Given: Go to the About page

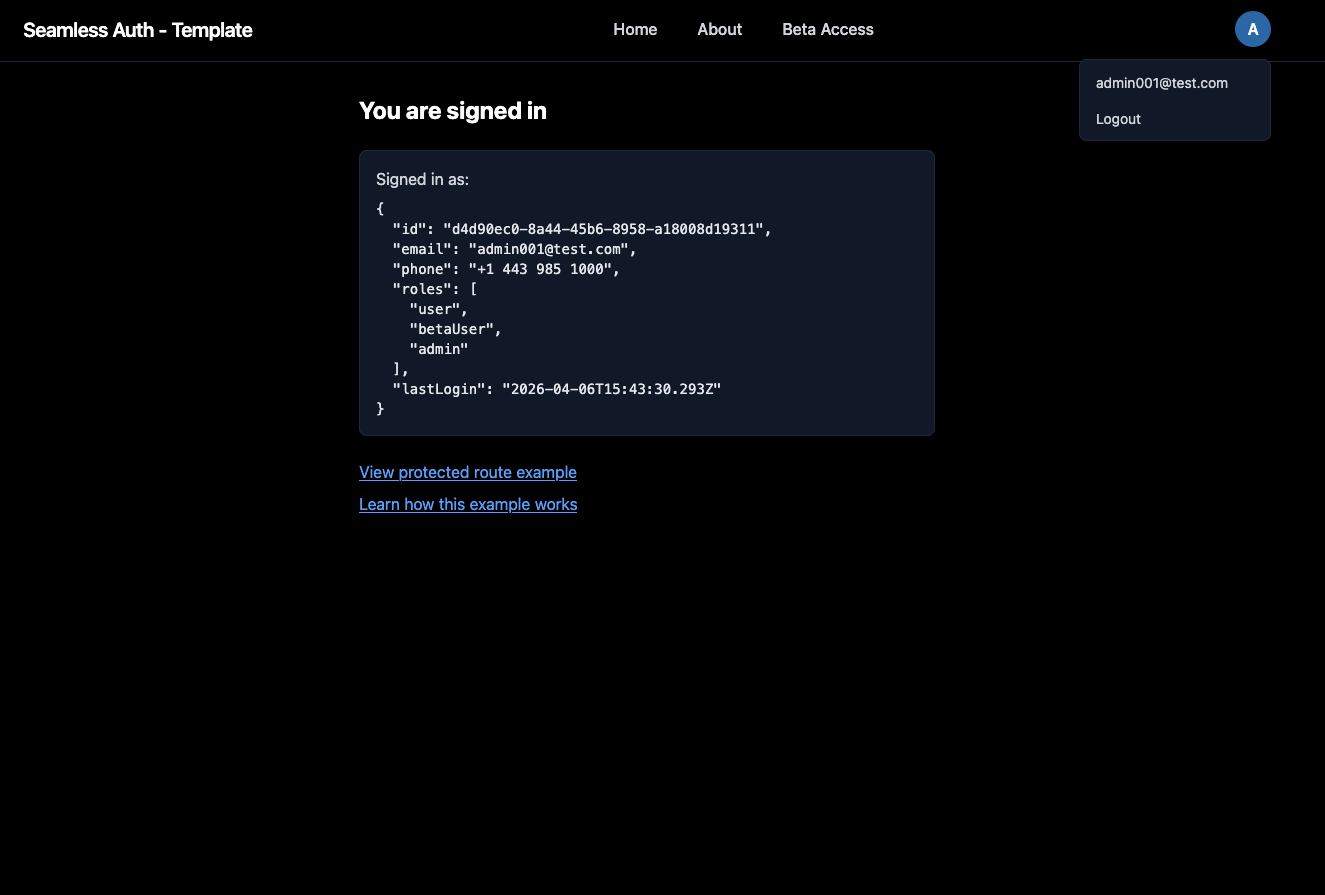Looking at the screenshot, I should pos(719,30).
